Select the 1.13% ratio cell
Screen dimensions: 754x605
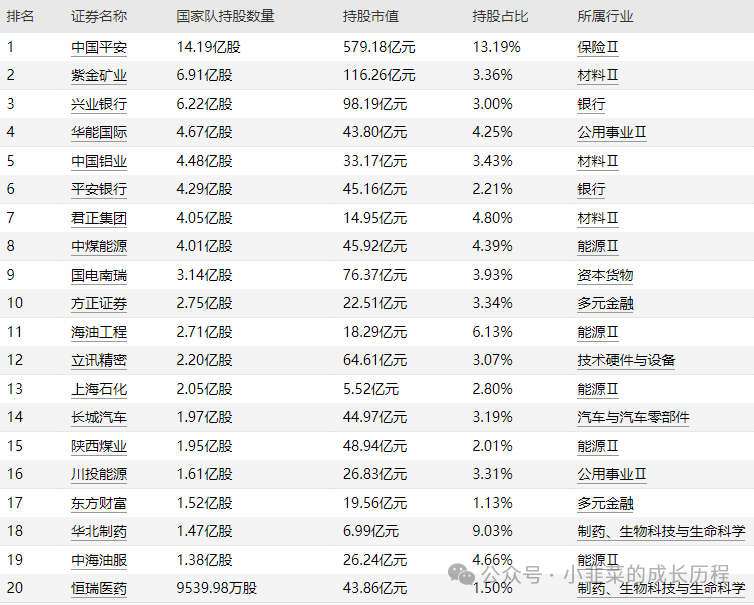point(492,503)
